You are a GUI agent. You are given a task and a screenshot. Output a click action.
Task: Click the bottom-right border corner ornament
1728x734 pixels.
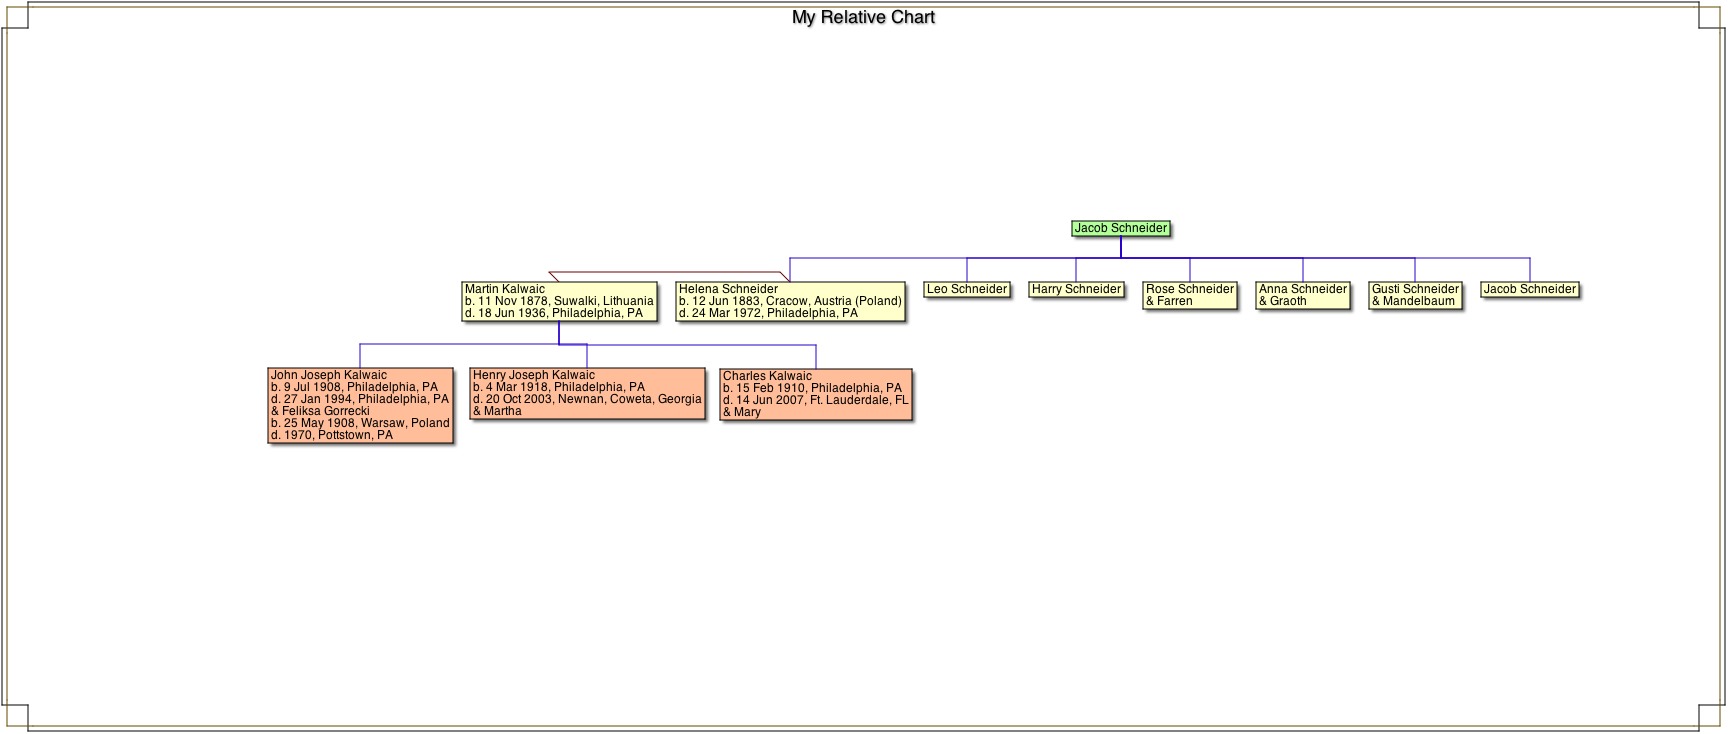(1712, 717)
